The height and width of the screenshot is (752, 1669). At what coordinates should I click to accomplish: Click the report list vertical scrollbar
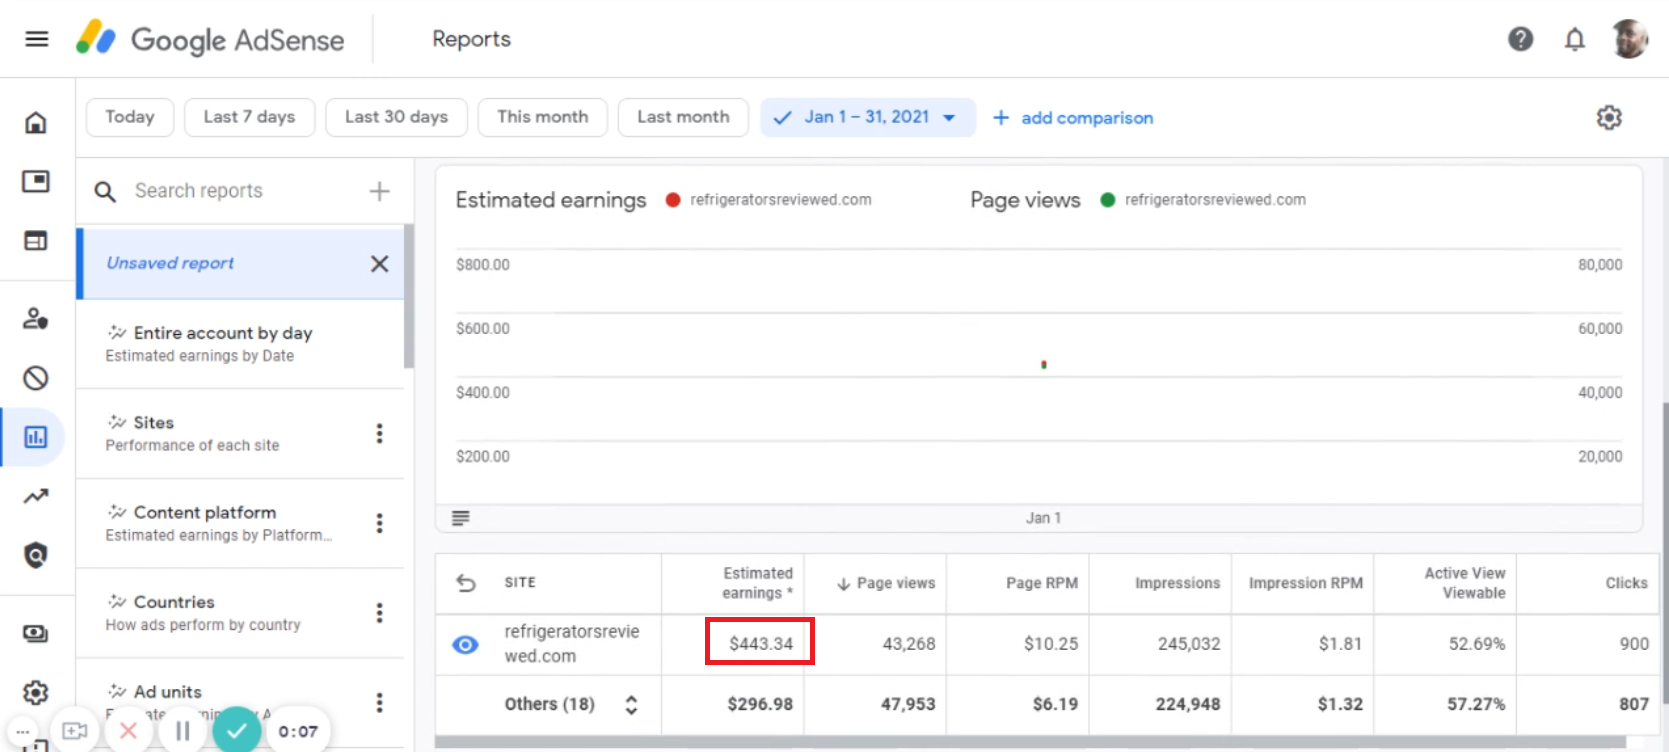pyautogui.click(x=408, y=297)
